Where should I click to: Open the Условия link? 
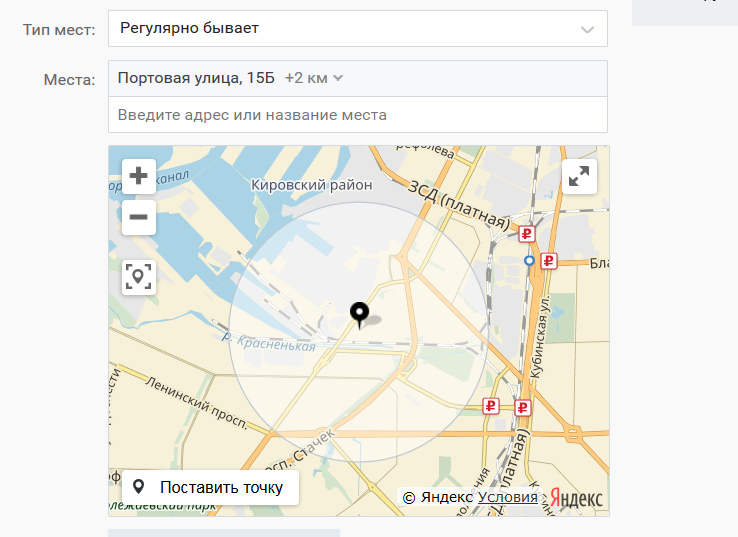click(507, 497)
